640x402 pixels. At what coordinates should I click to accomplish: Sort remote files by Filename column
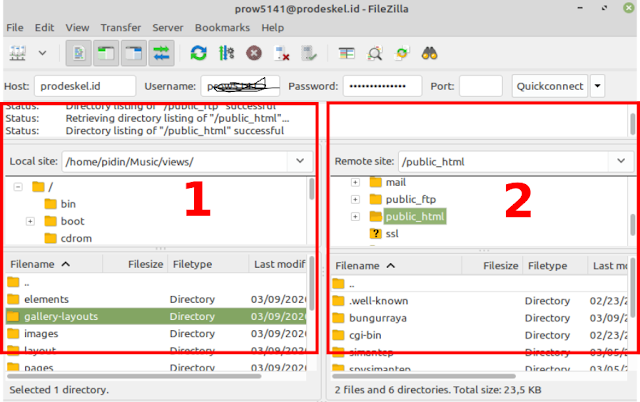(396, 266)
